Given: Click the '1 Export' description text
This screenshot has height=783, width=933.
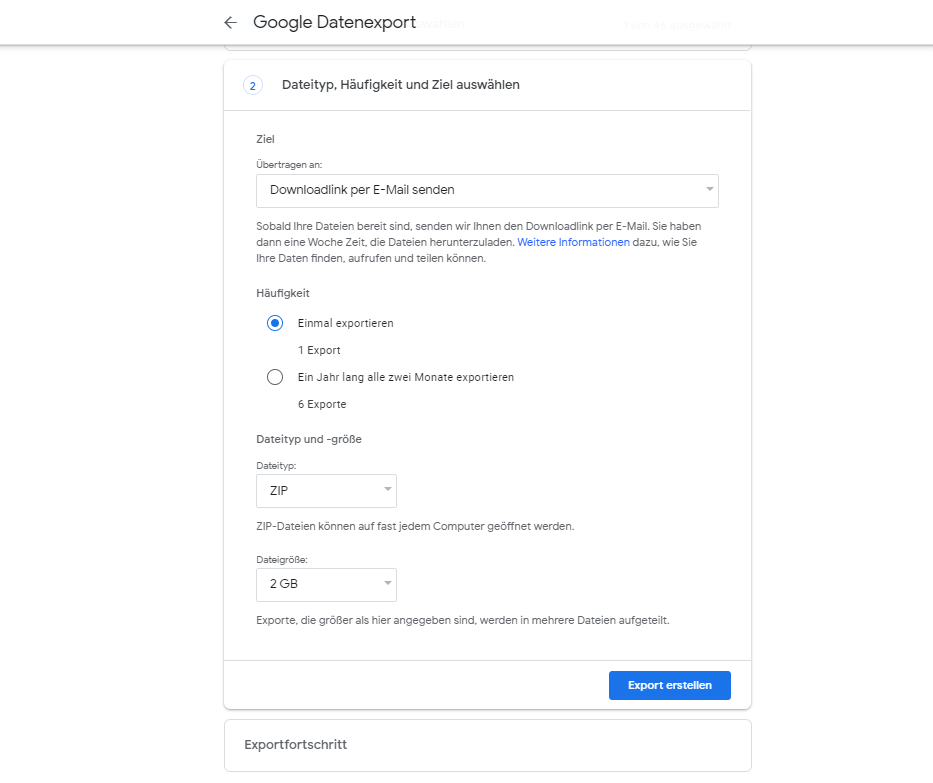Looking at the screenshot, I should pyautogui.click(x=319, y=350).
